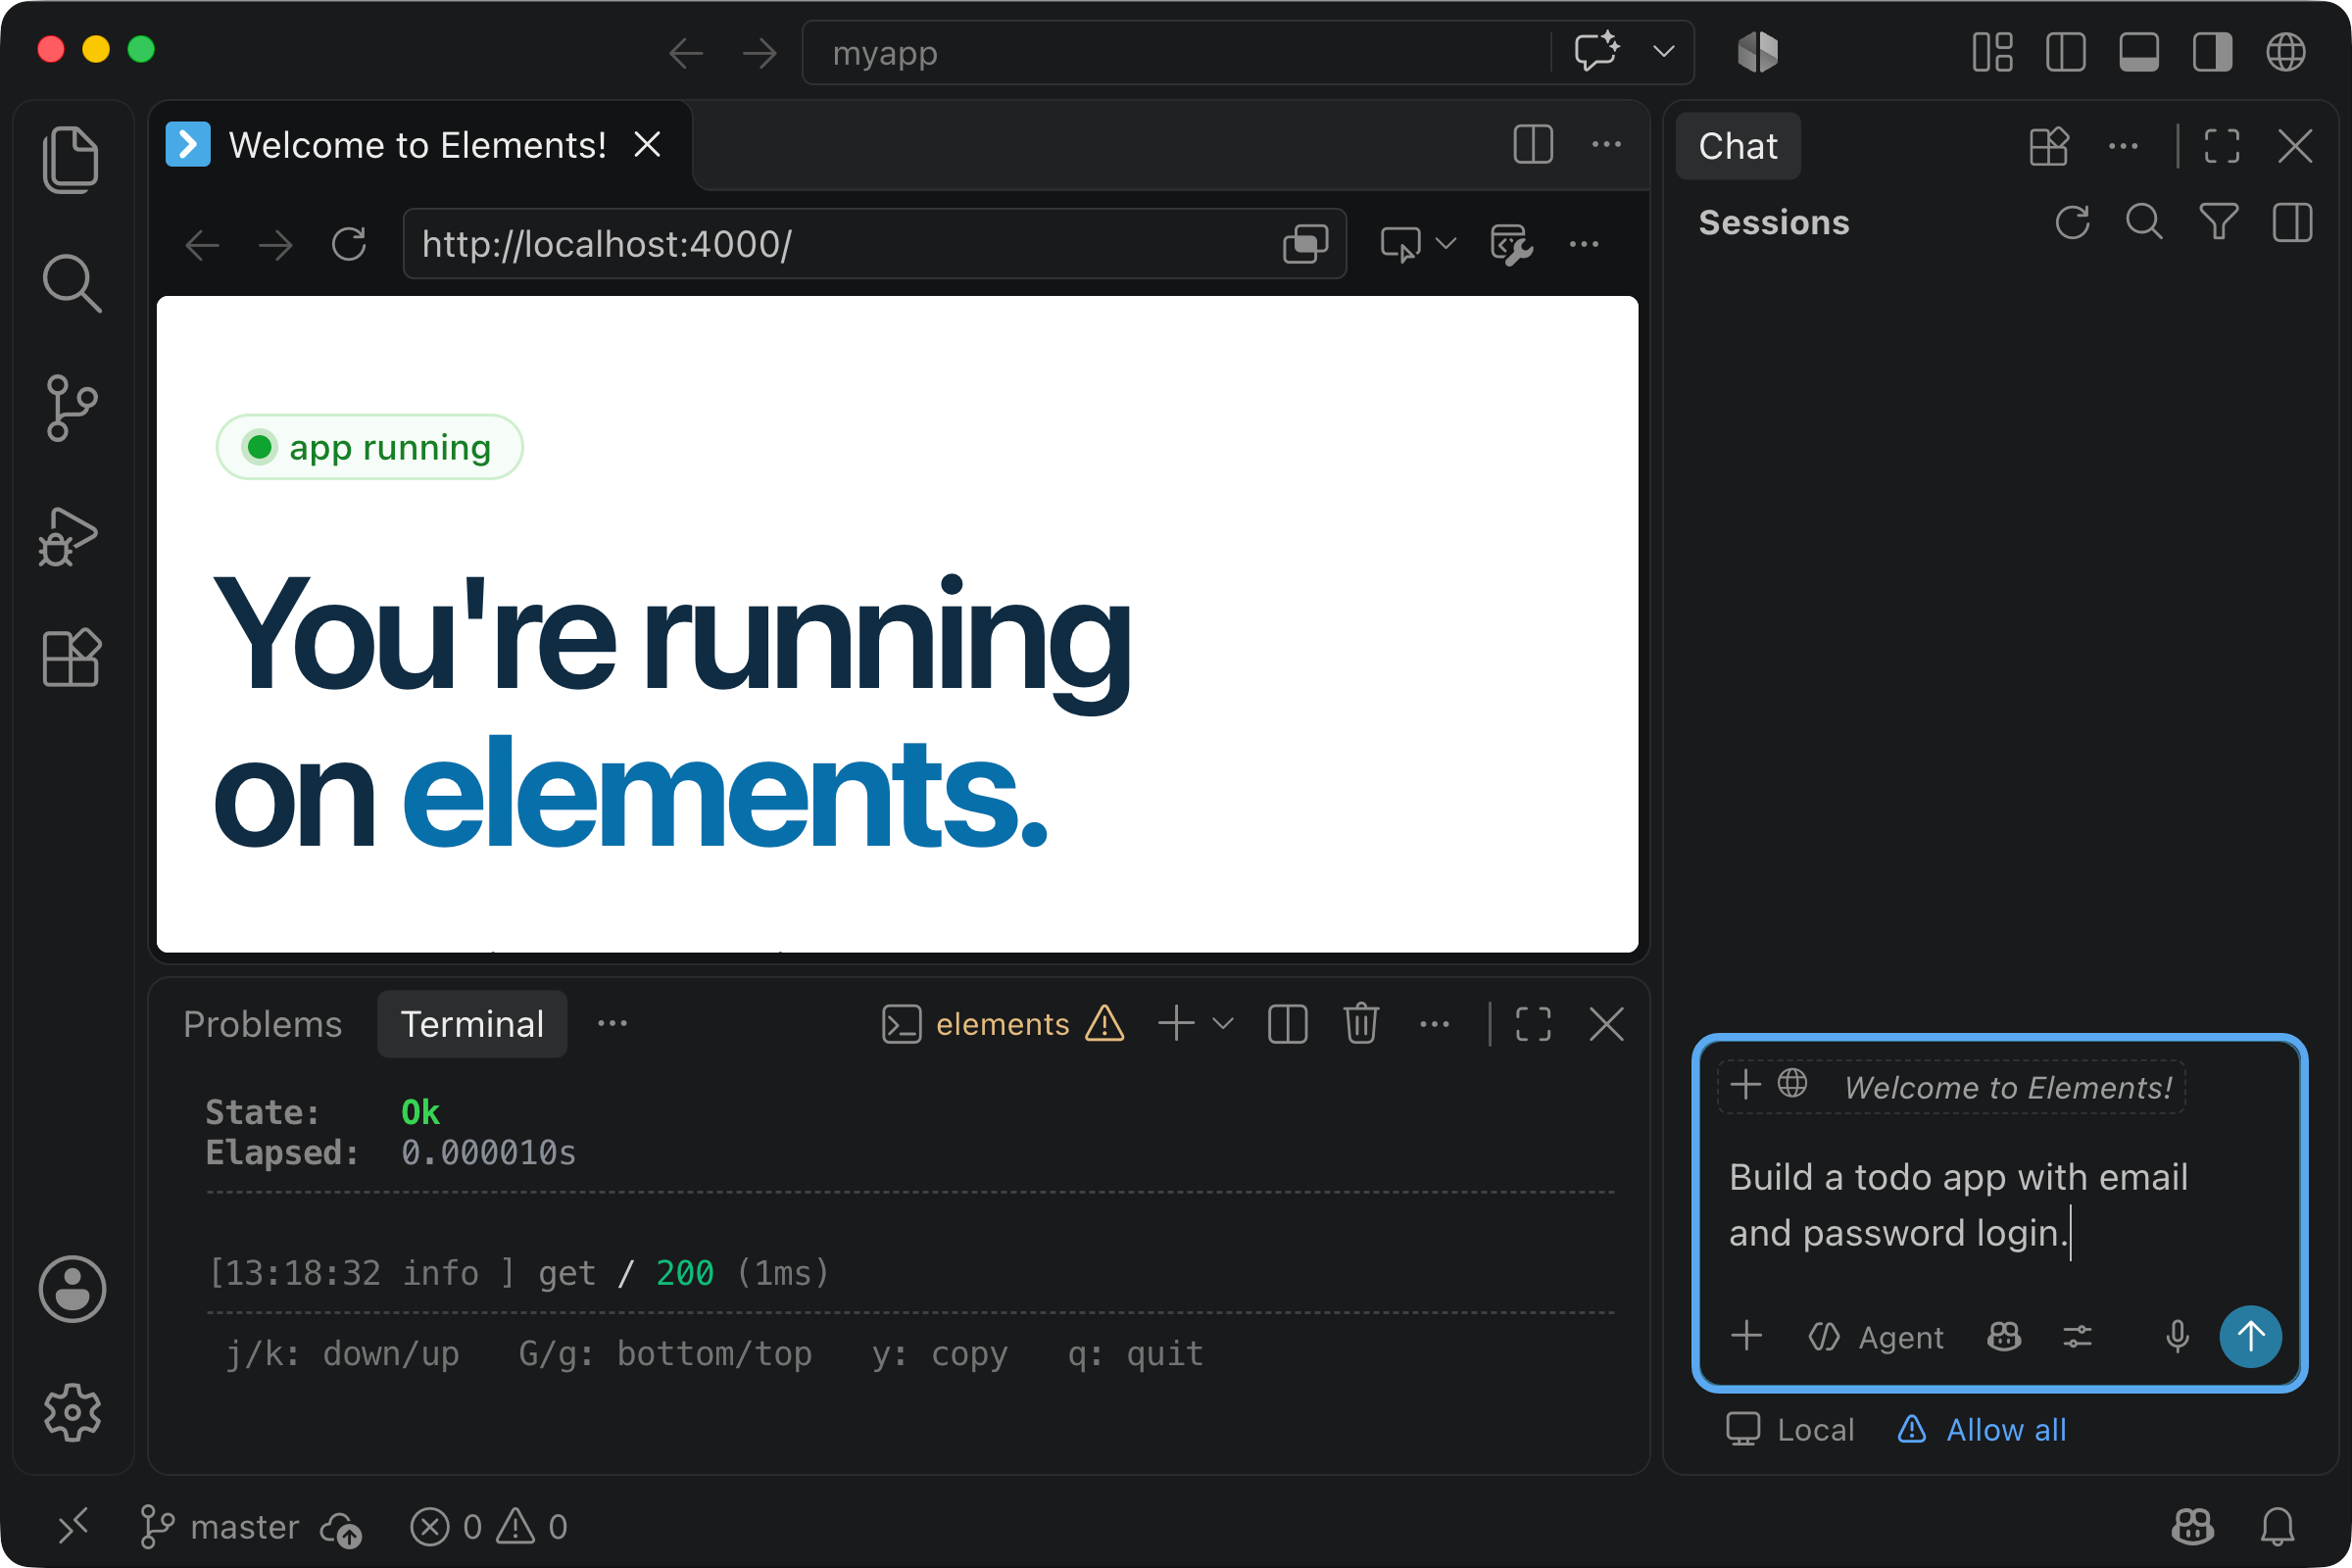Open the Search view in sidebar
Image resolution: width=2352 pixels, height=1568 pixels.
(x=71, y=284)
